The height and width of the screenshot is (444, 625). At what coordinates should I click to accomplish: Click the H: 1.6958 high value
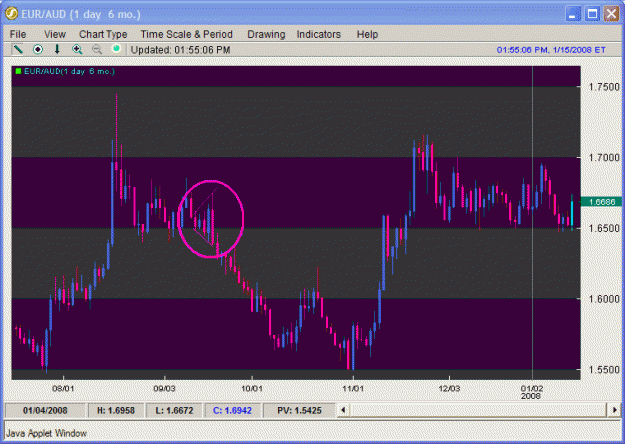pos(116,411)
